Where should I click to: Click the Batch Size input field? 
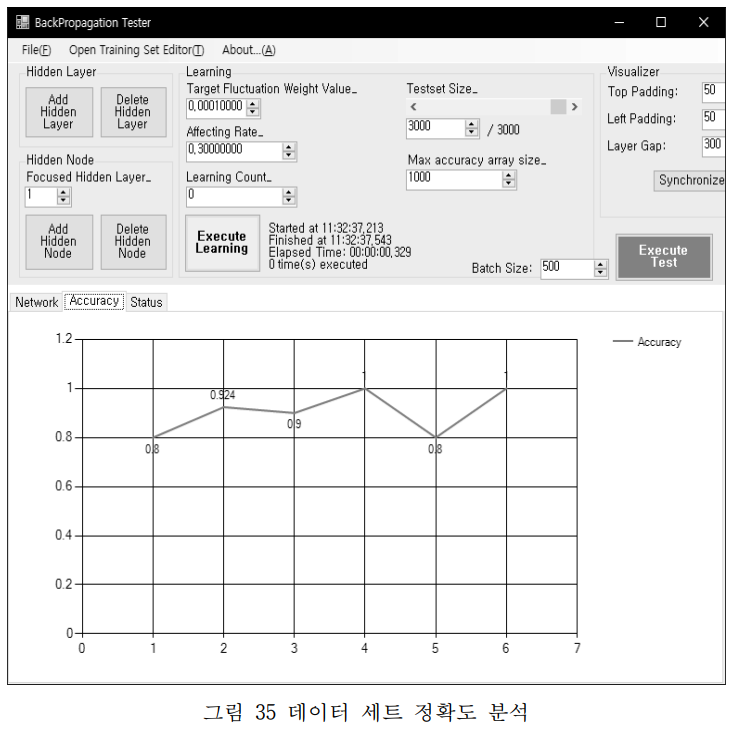[x=565, y=268]
